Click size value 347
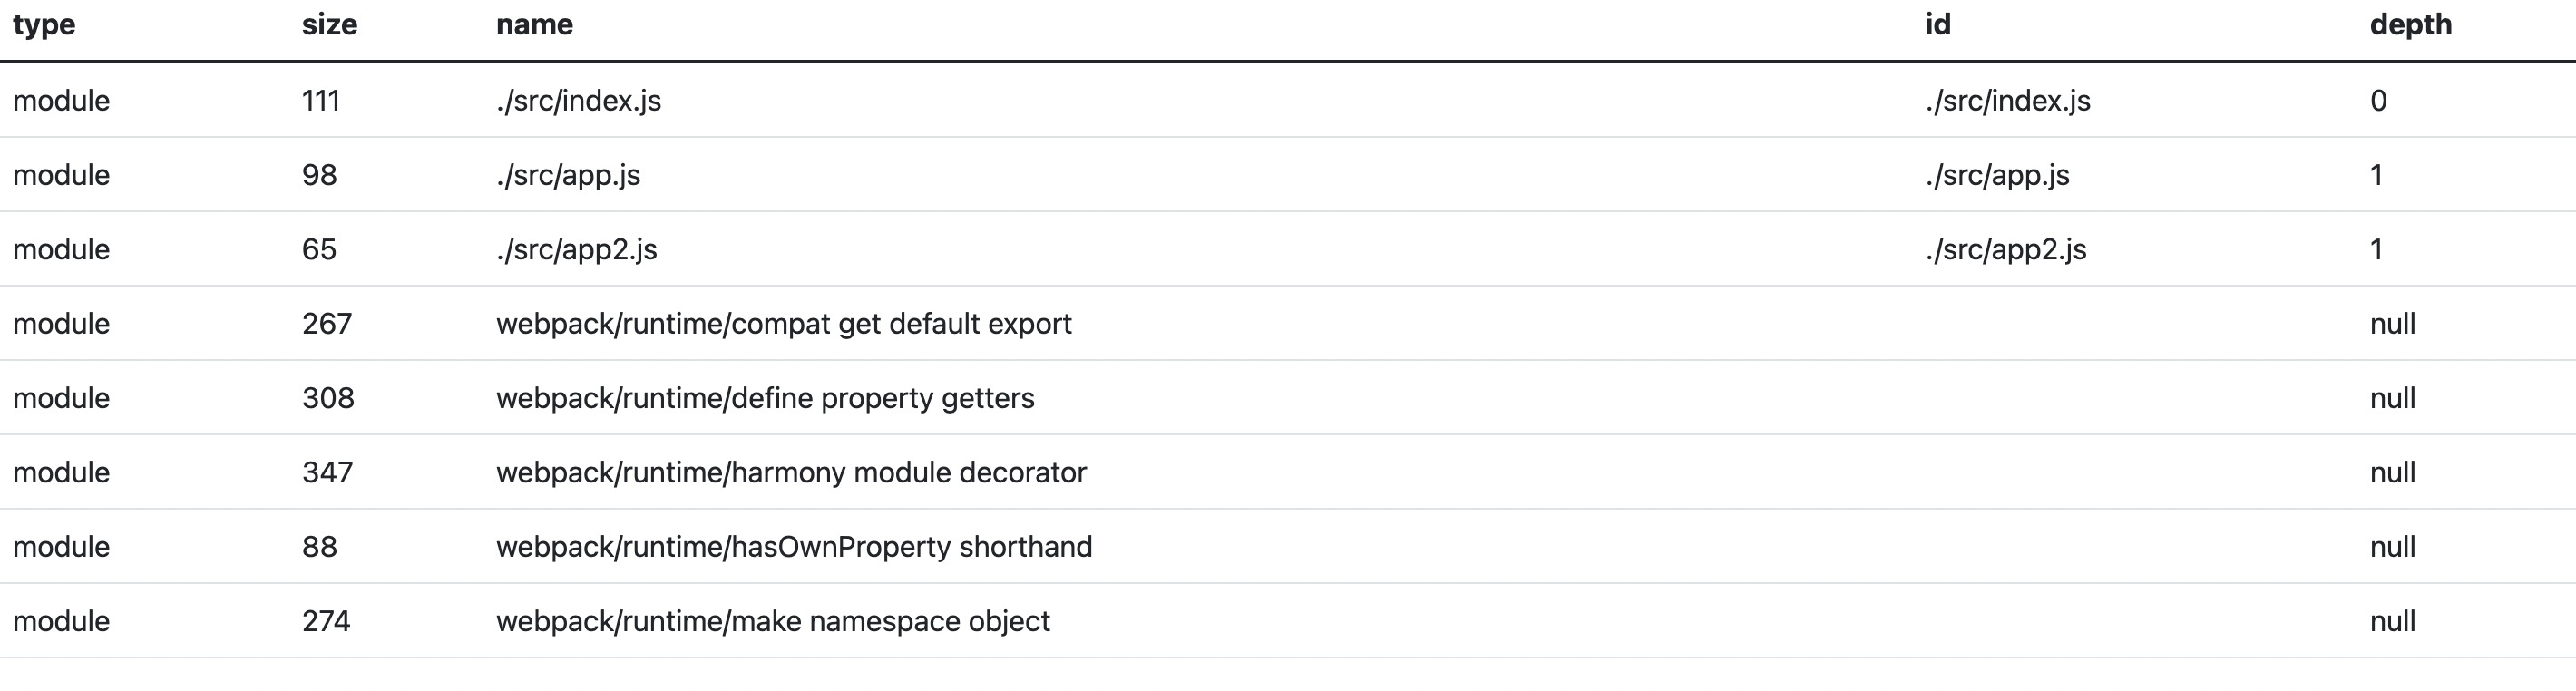This screenshot has height=691, width=2576. (327, 472)
